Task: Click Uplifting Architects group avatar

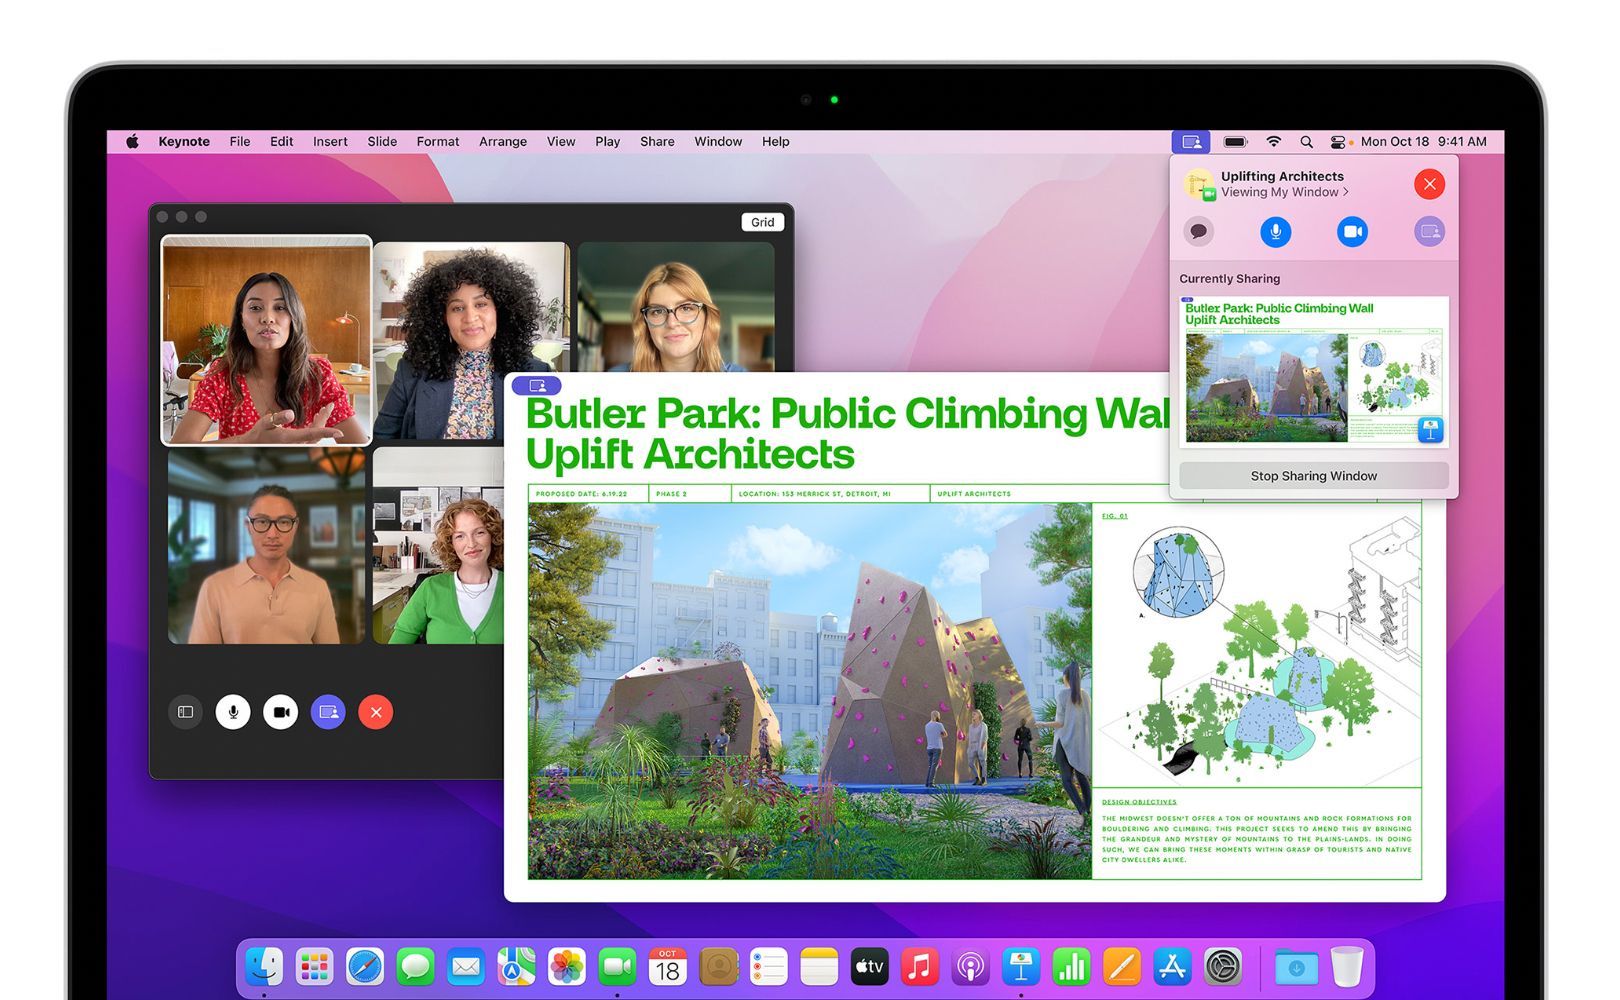Action: 1199,185
